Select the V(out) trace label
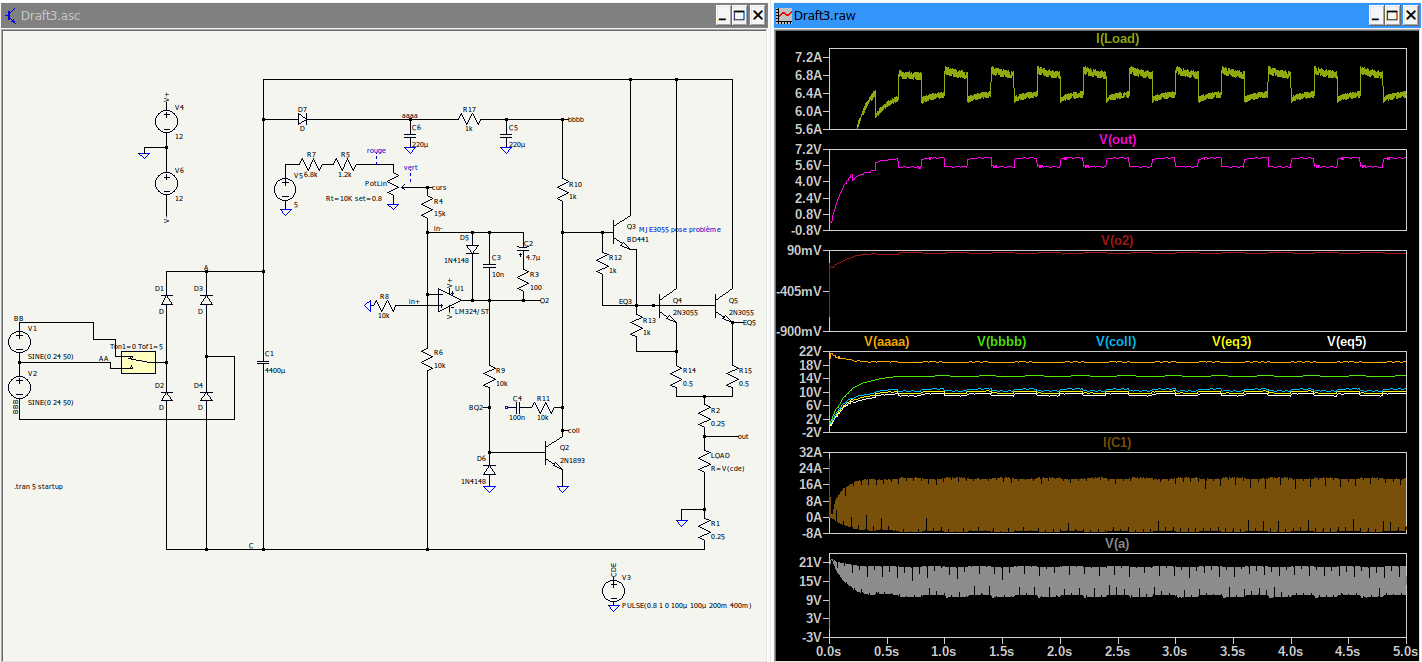Screen dimensions: 1422x662 [1117, 139]
